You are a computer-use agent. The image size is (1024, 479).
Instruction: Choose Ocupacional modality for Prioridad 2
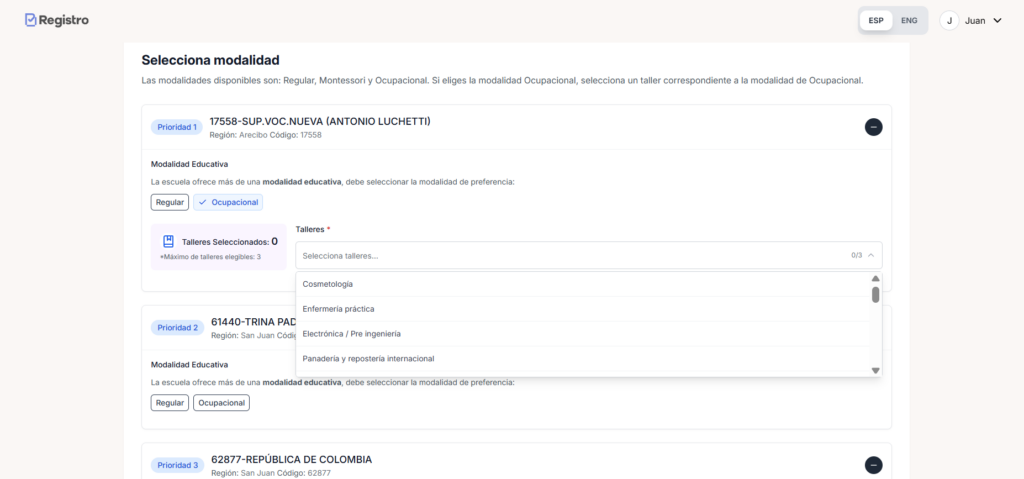(222, 403)
